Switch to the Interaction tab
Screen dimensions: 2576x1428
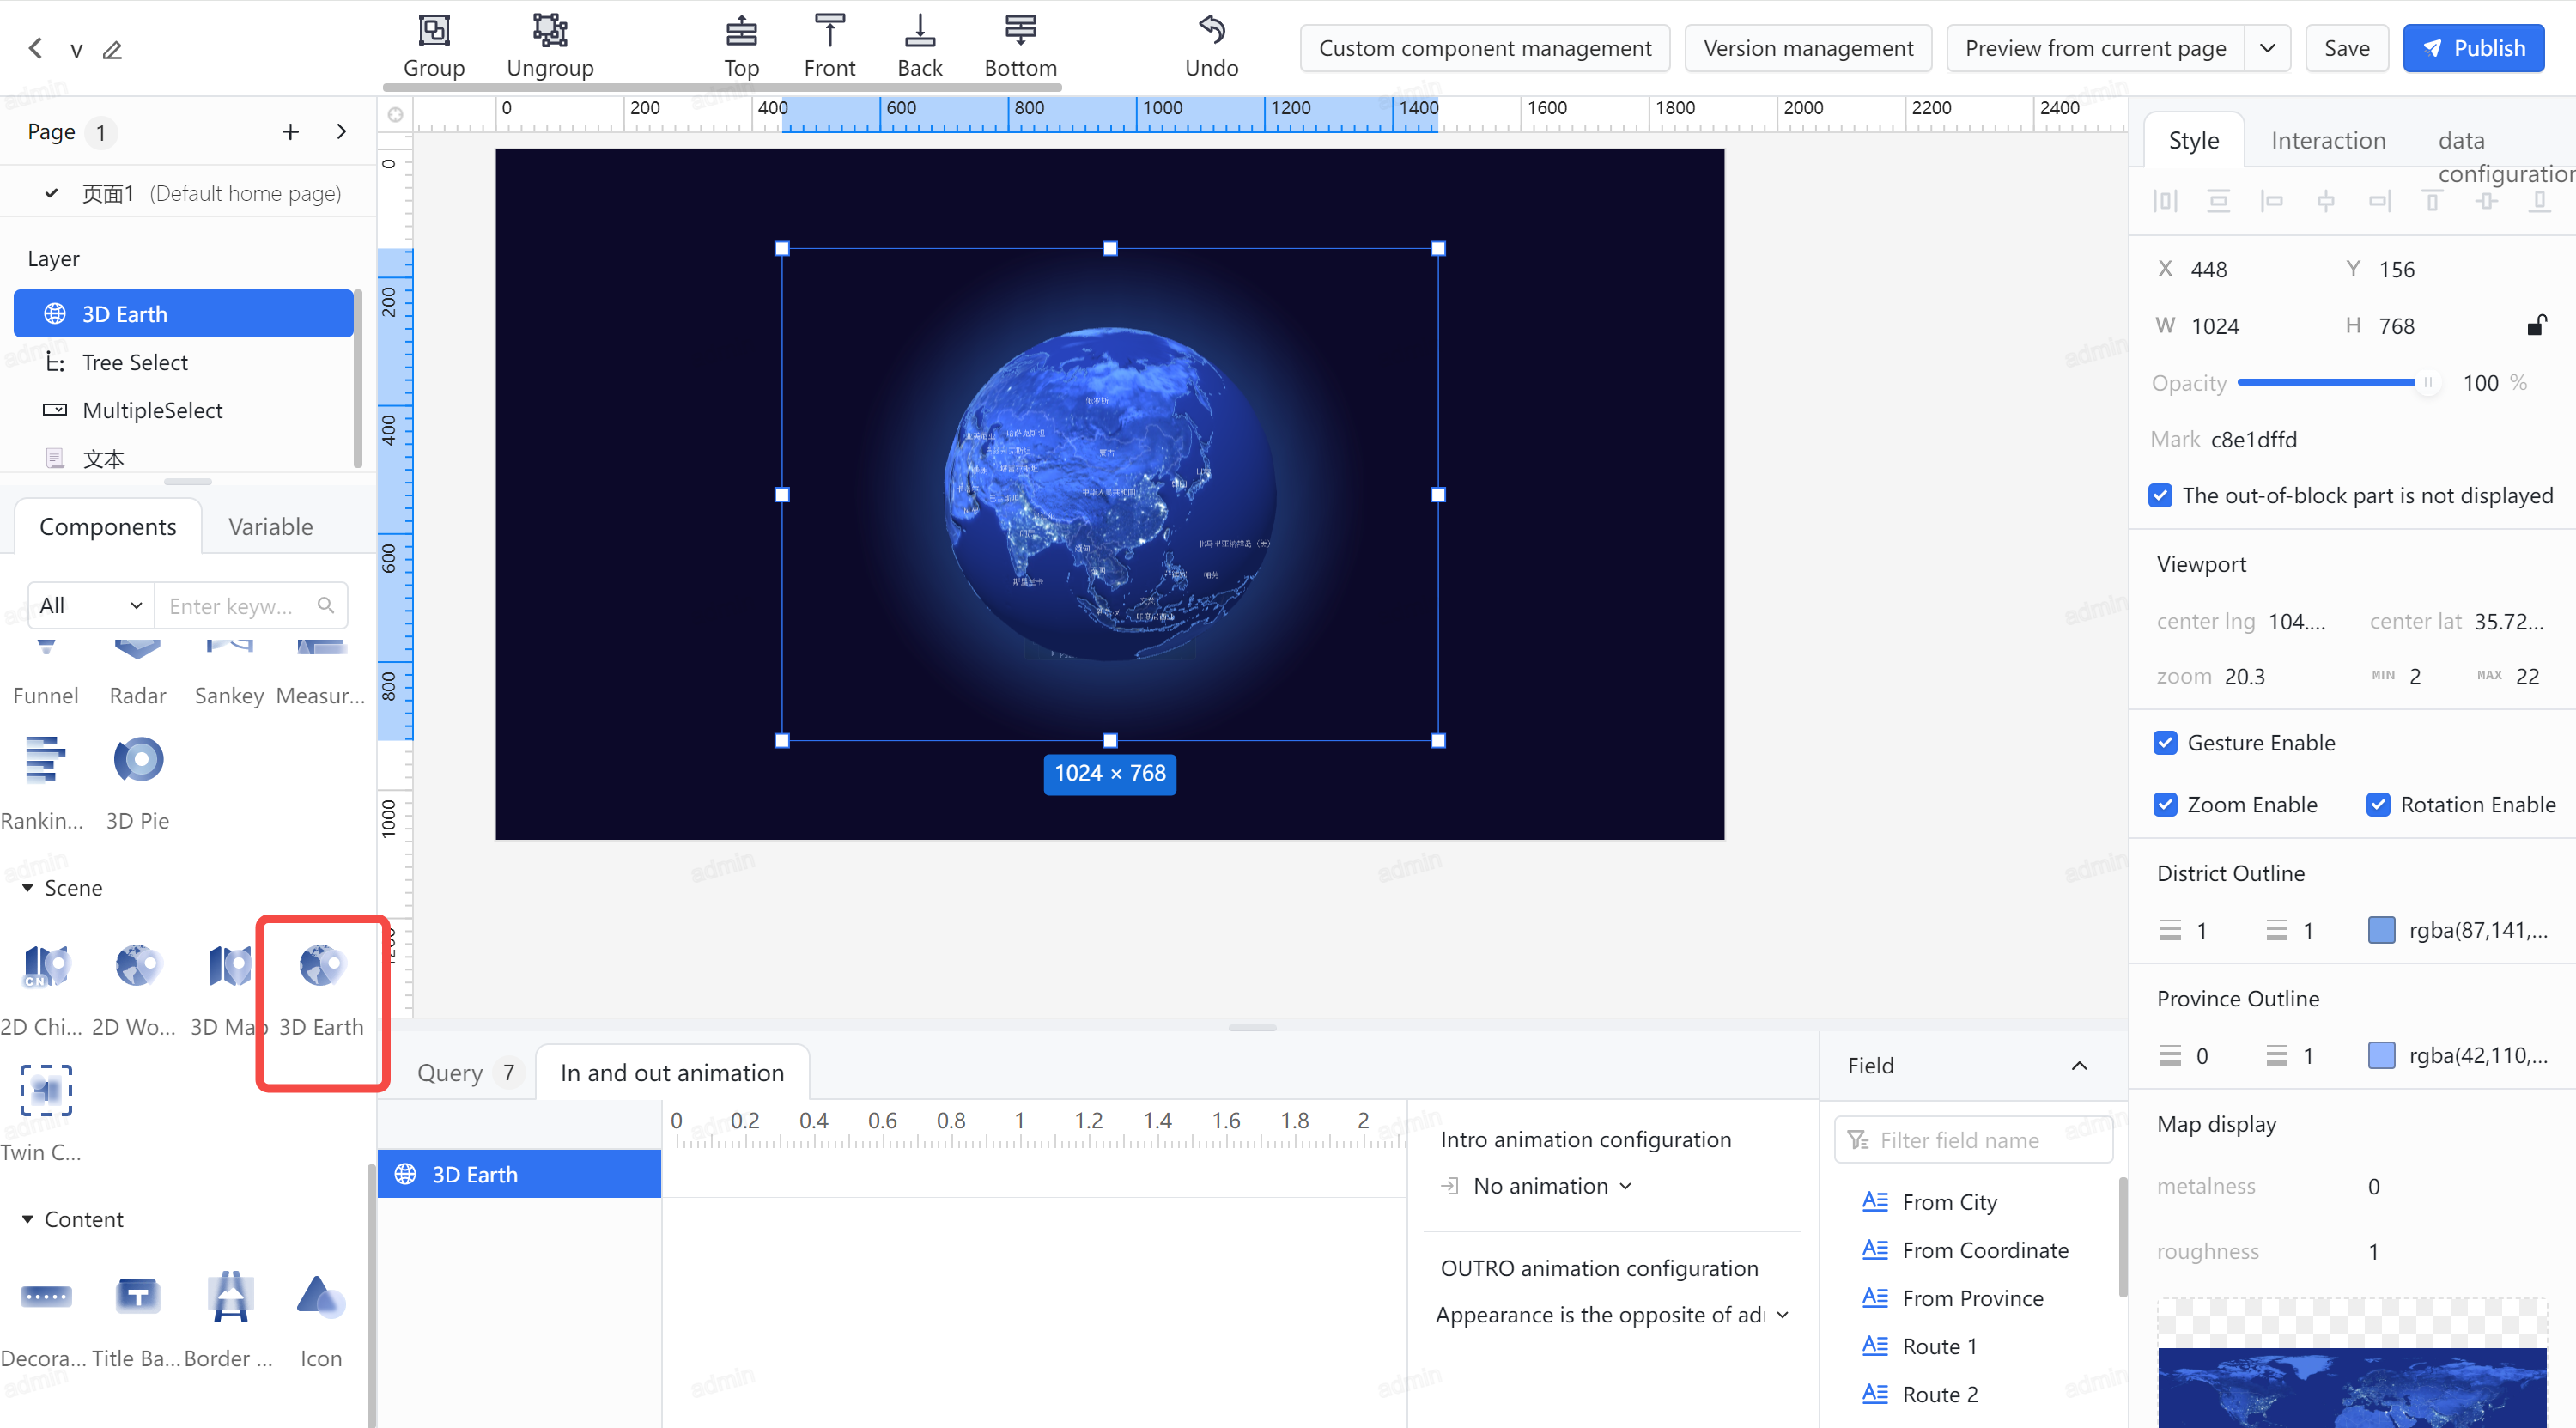pos(2326,139)
